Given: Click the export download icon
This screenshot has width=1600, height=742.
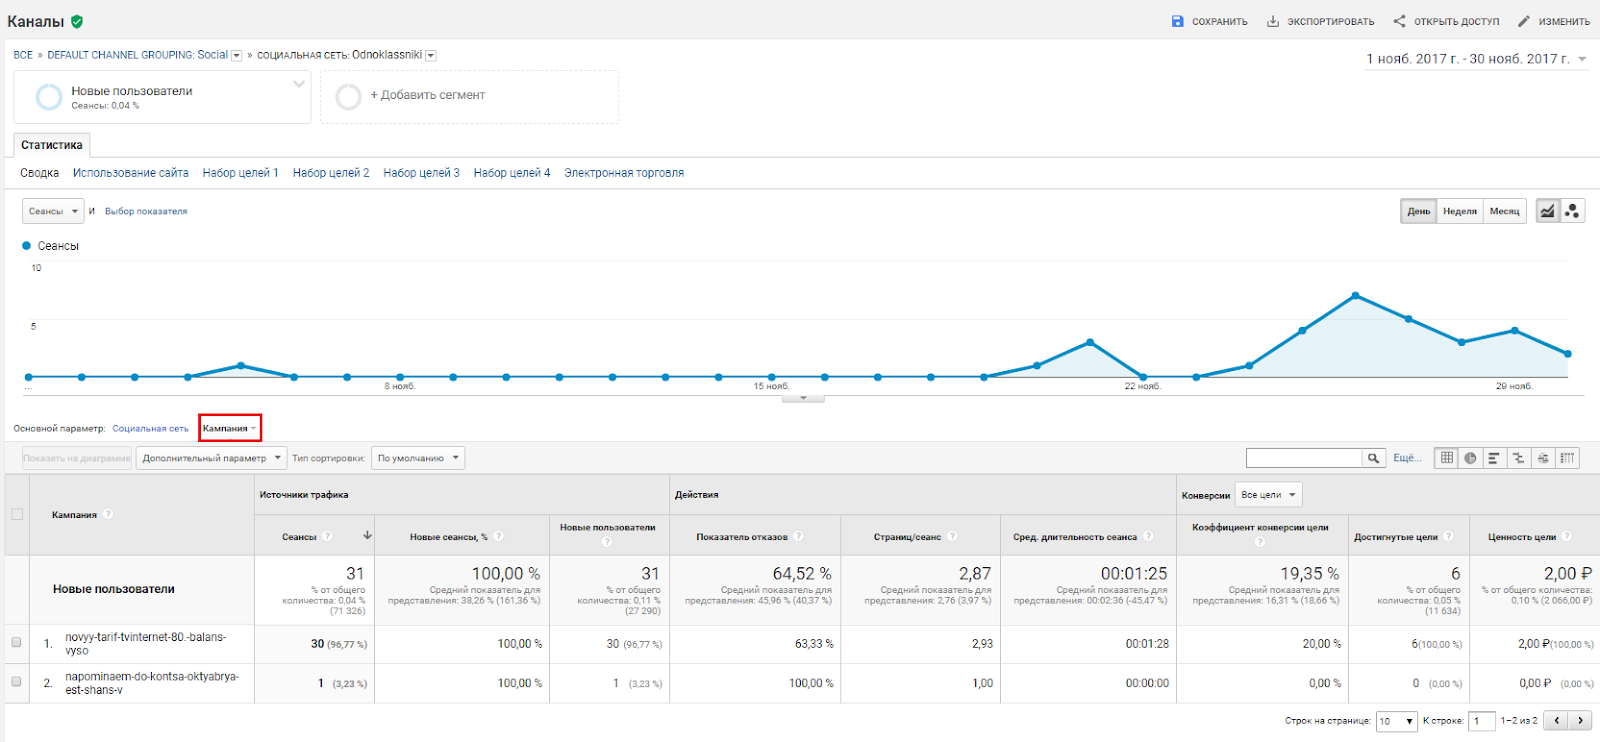Looking at the screenshot, I should coord(1273,21).
